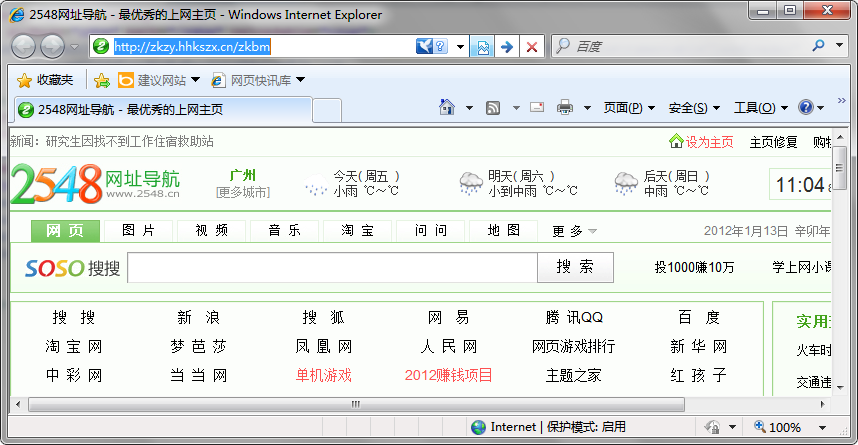
Task: Click the Stop loading X button
Action: click(532, 47)
